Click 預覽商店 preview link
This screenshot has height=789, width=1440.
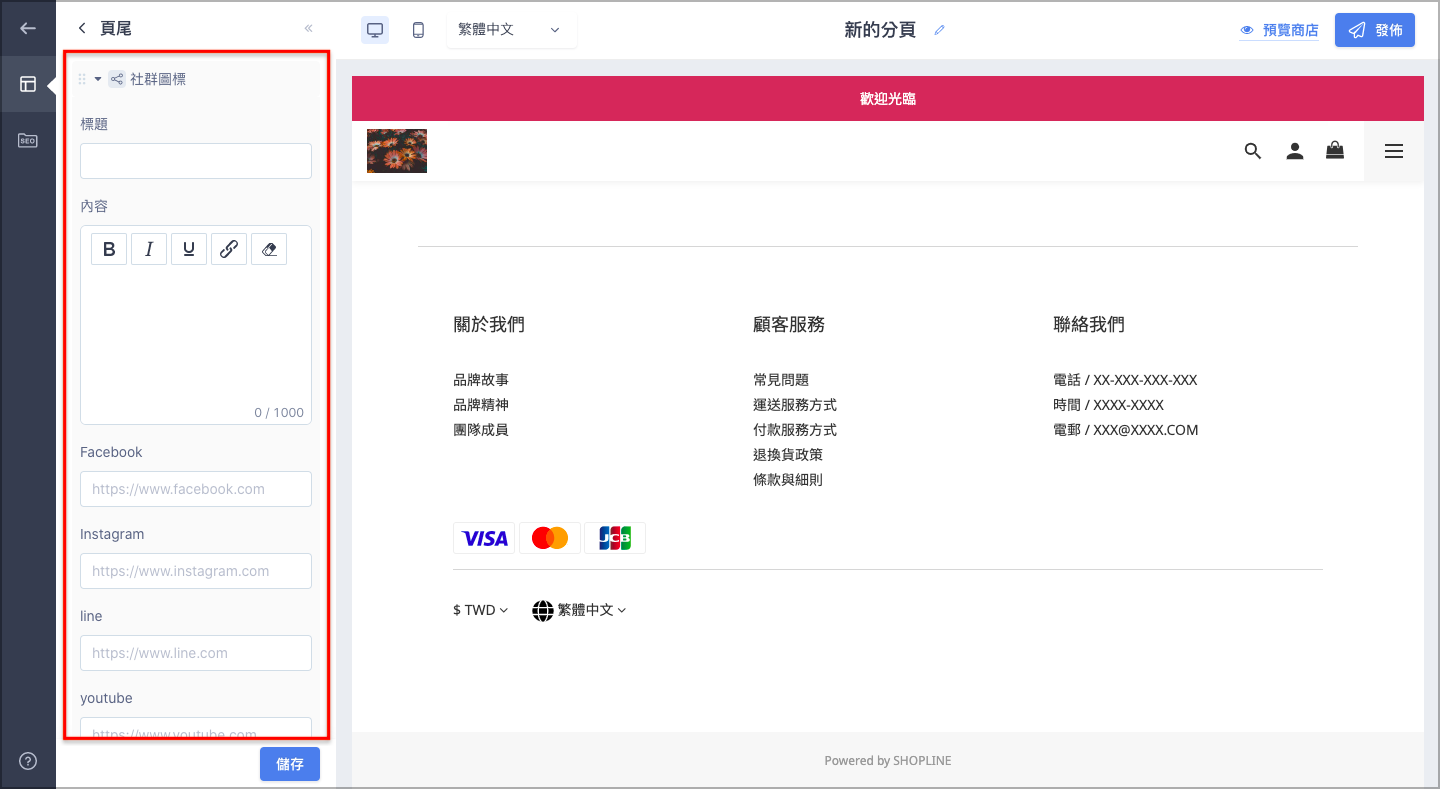1279,30
